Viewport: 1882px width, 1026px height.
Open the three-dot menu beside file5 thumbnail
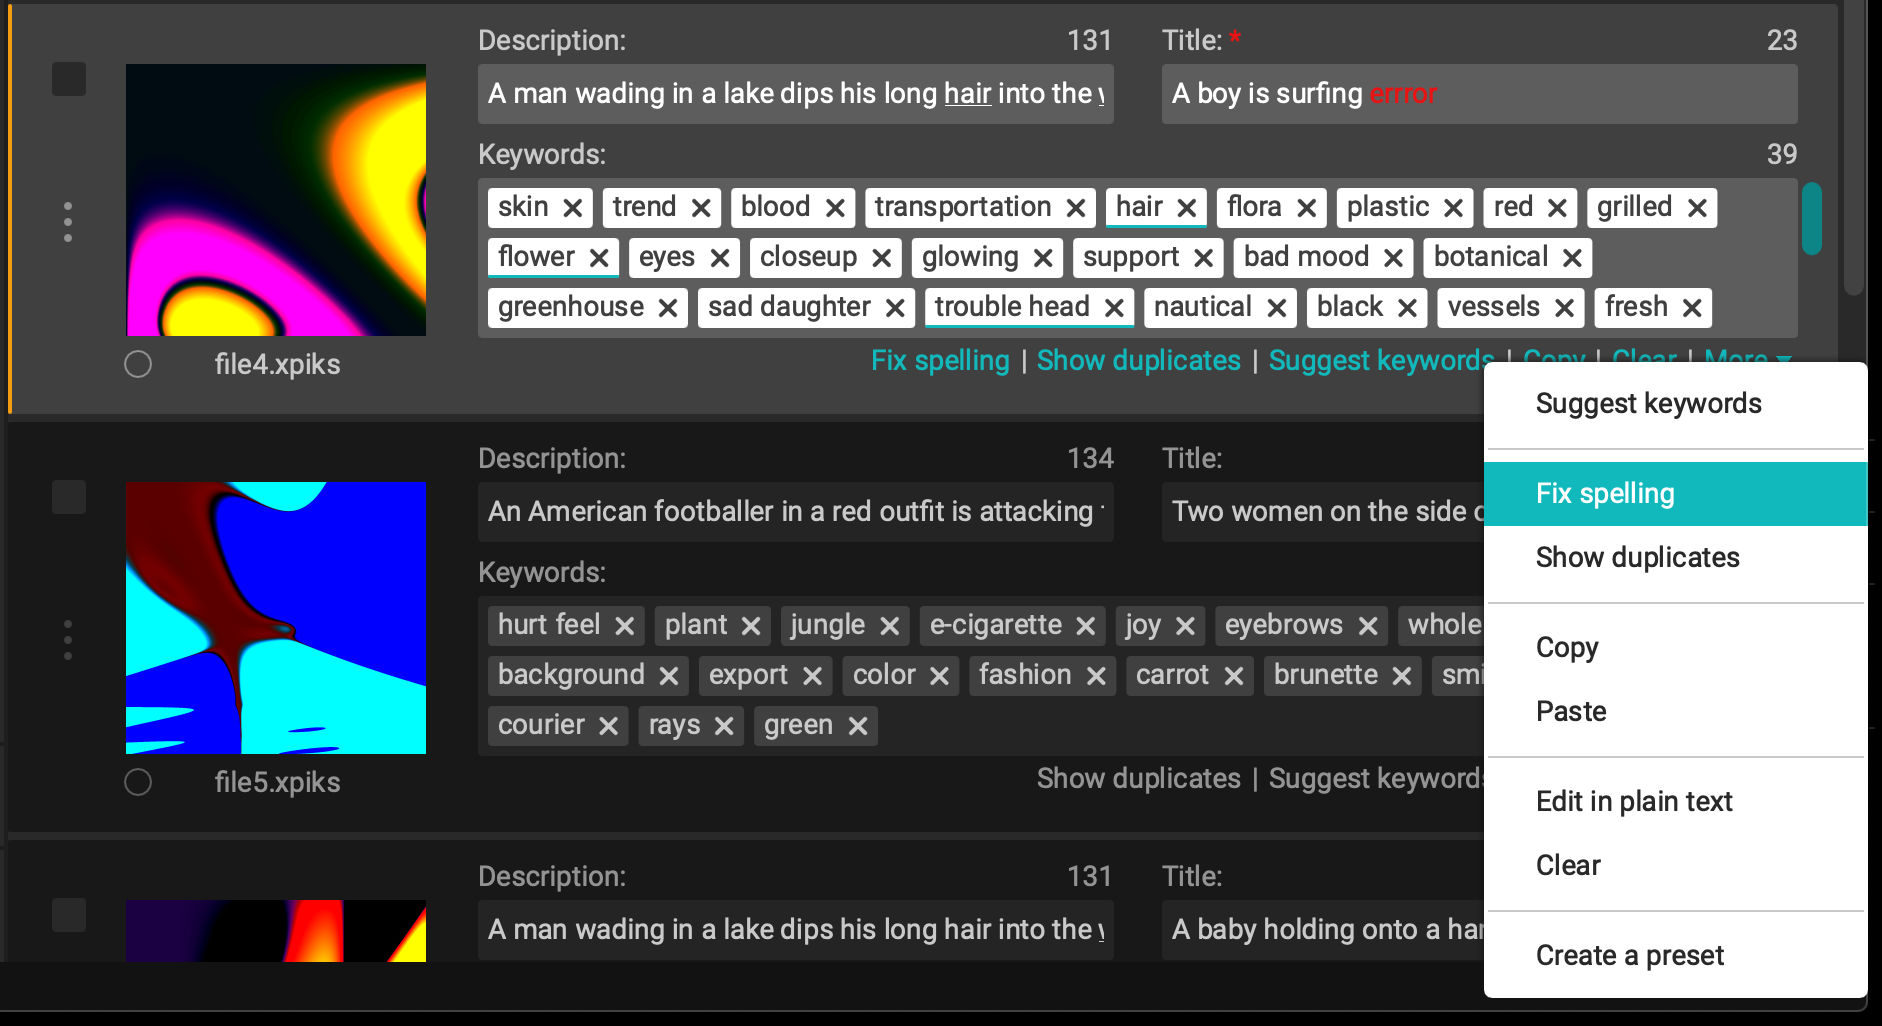[x=68, y=640]
